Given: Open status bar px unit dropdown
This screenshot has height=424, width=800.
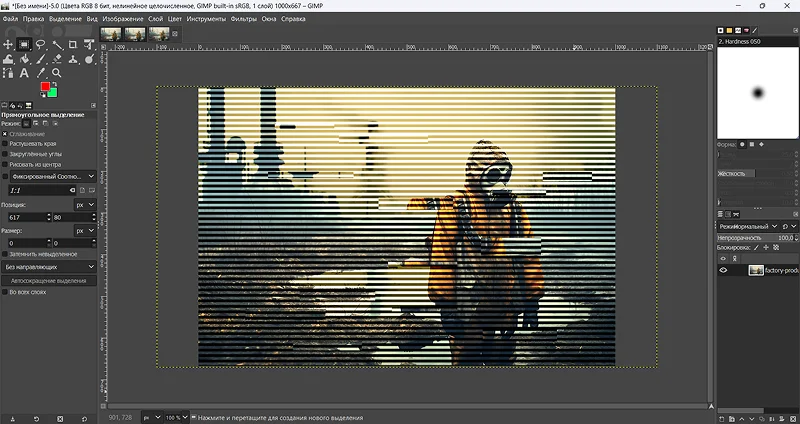Looking at the screenshot, I should [152, 417].
